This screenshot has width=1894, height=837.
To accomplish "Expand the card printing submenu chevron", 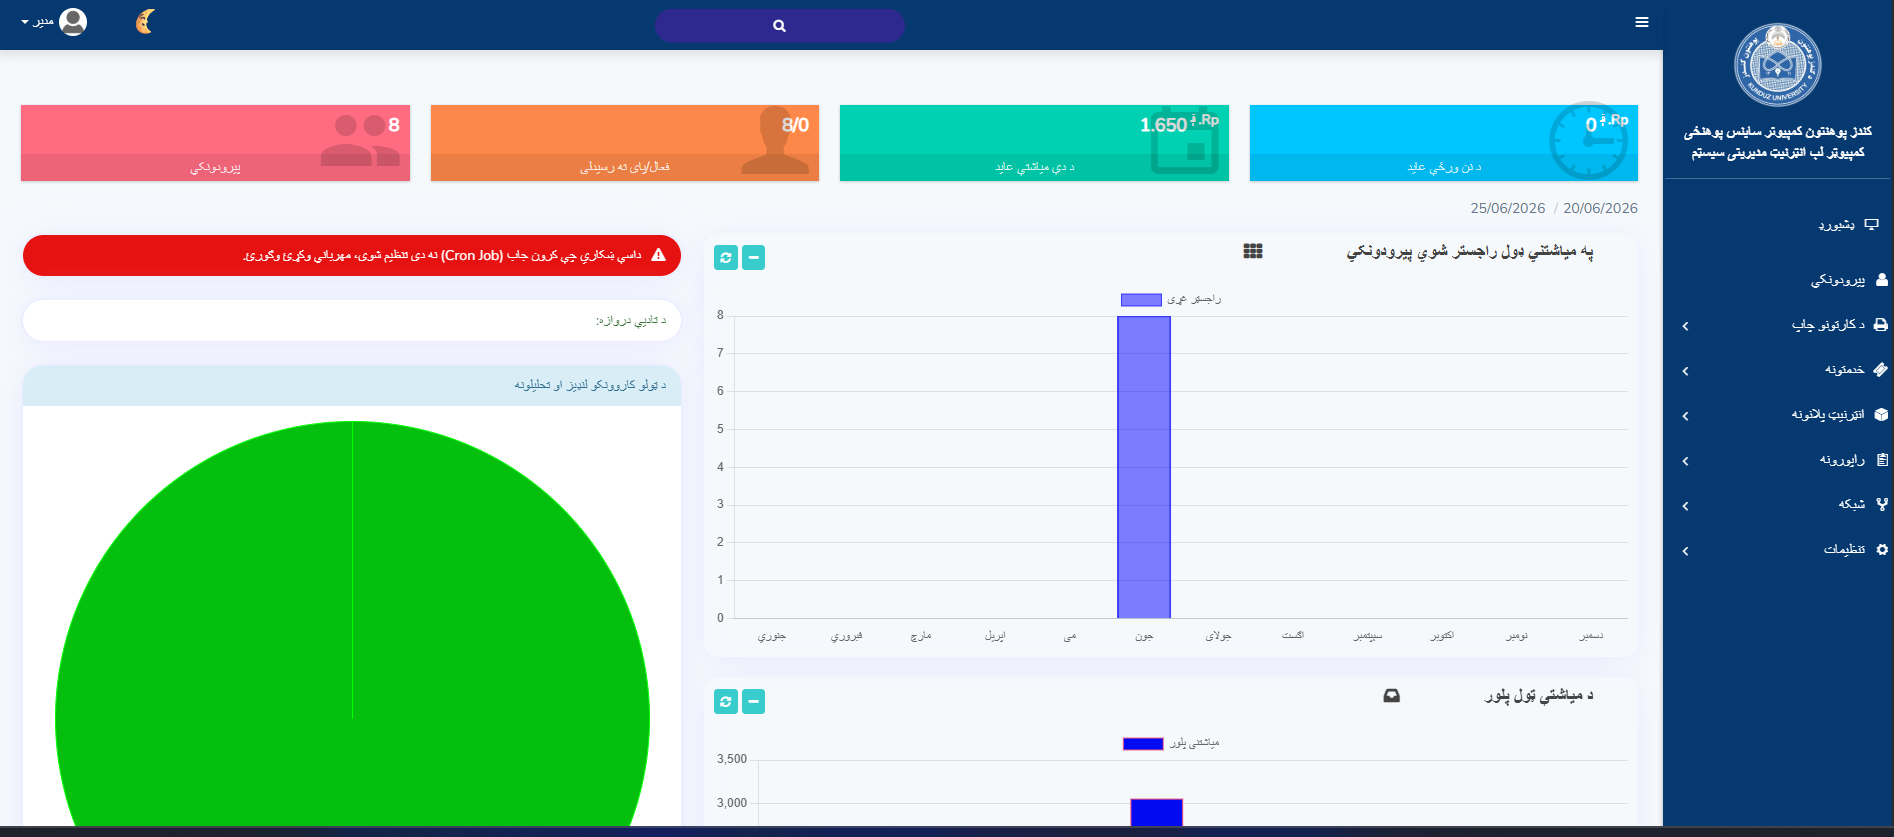I will click(1685, 326).
